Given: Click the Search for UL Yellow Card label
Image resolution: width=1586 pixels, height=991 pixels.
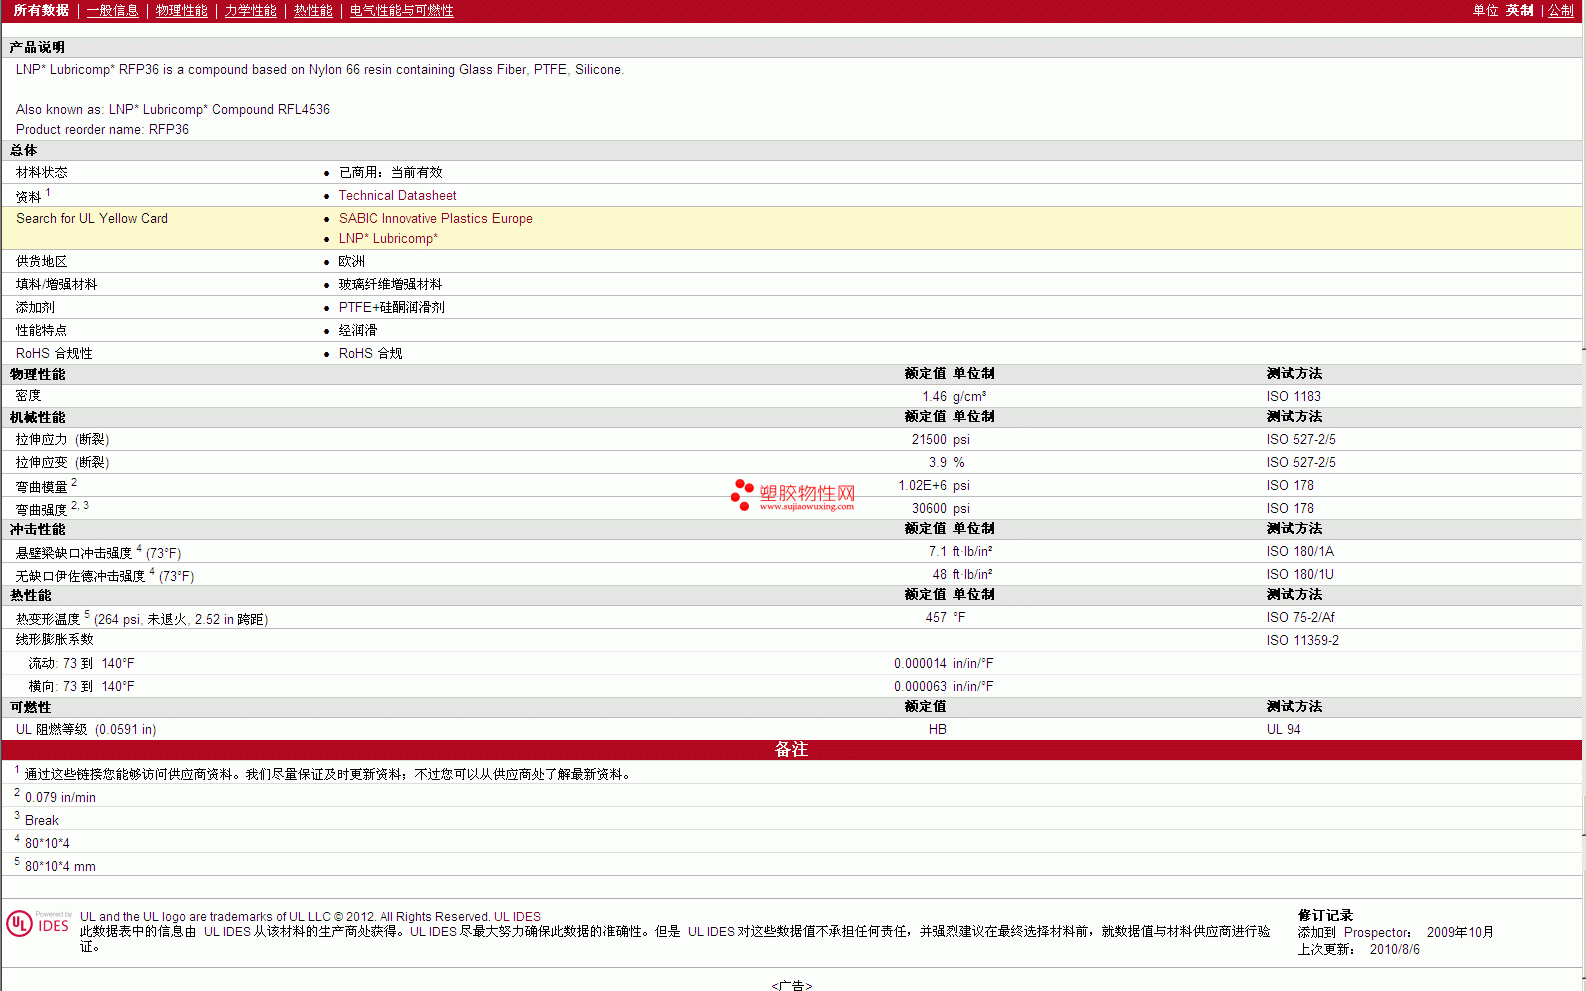Looking at the screenshot, I should [x=92, y=219].
